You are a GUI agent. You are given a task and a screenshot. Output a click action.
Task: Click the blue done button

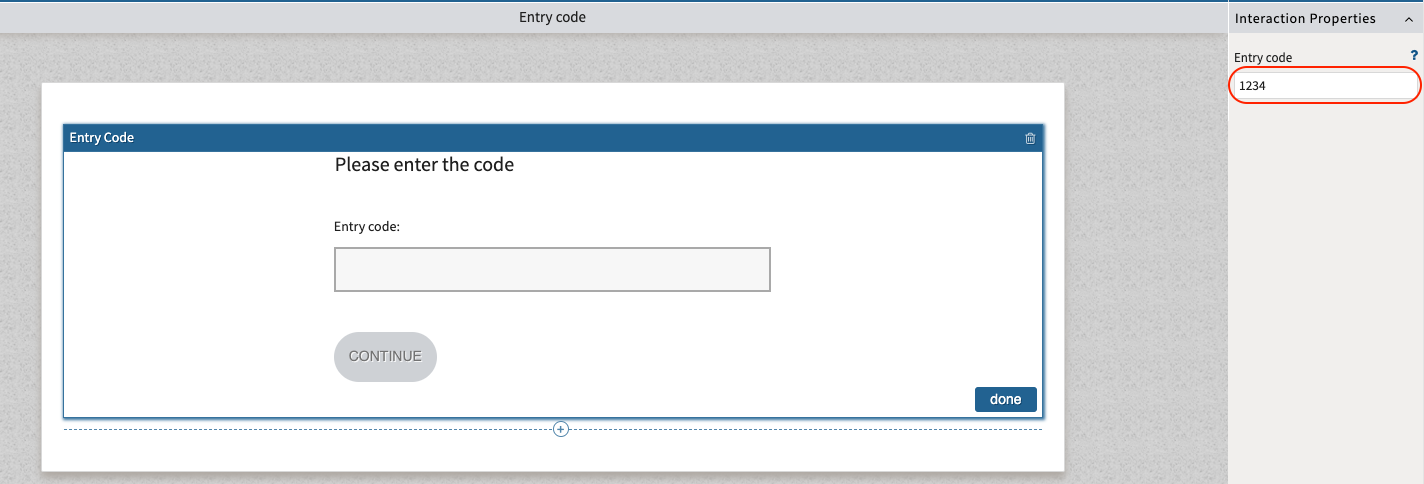1005,399
